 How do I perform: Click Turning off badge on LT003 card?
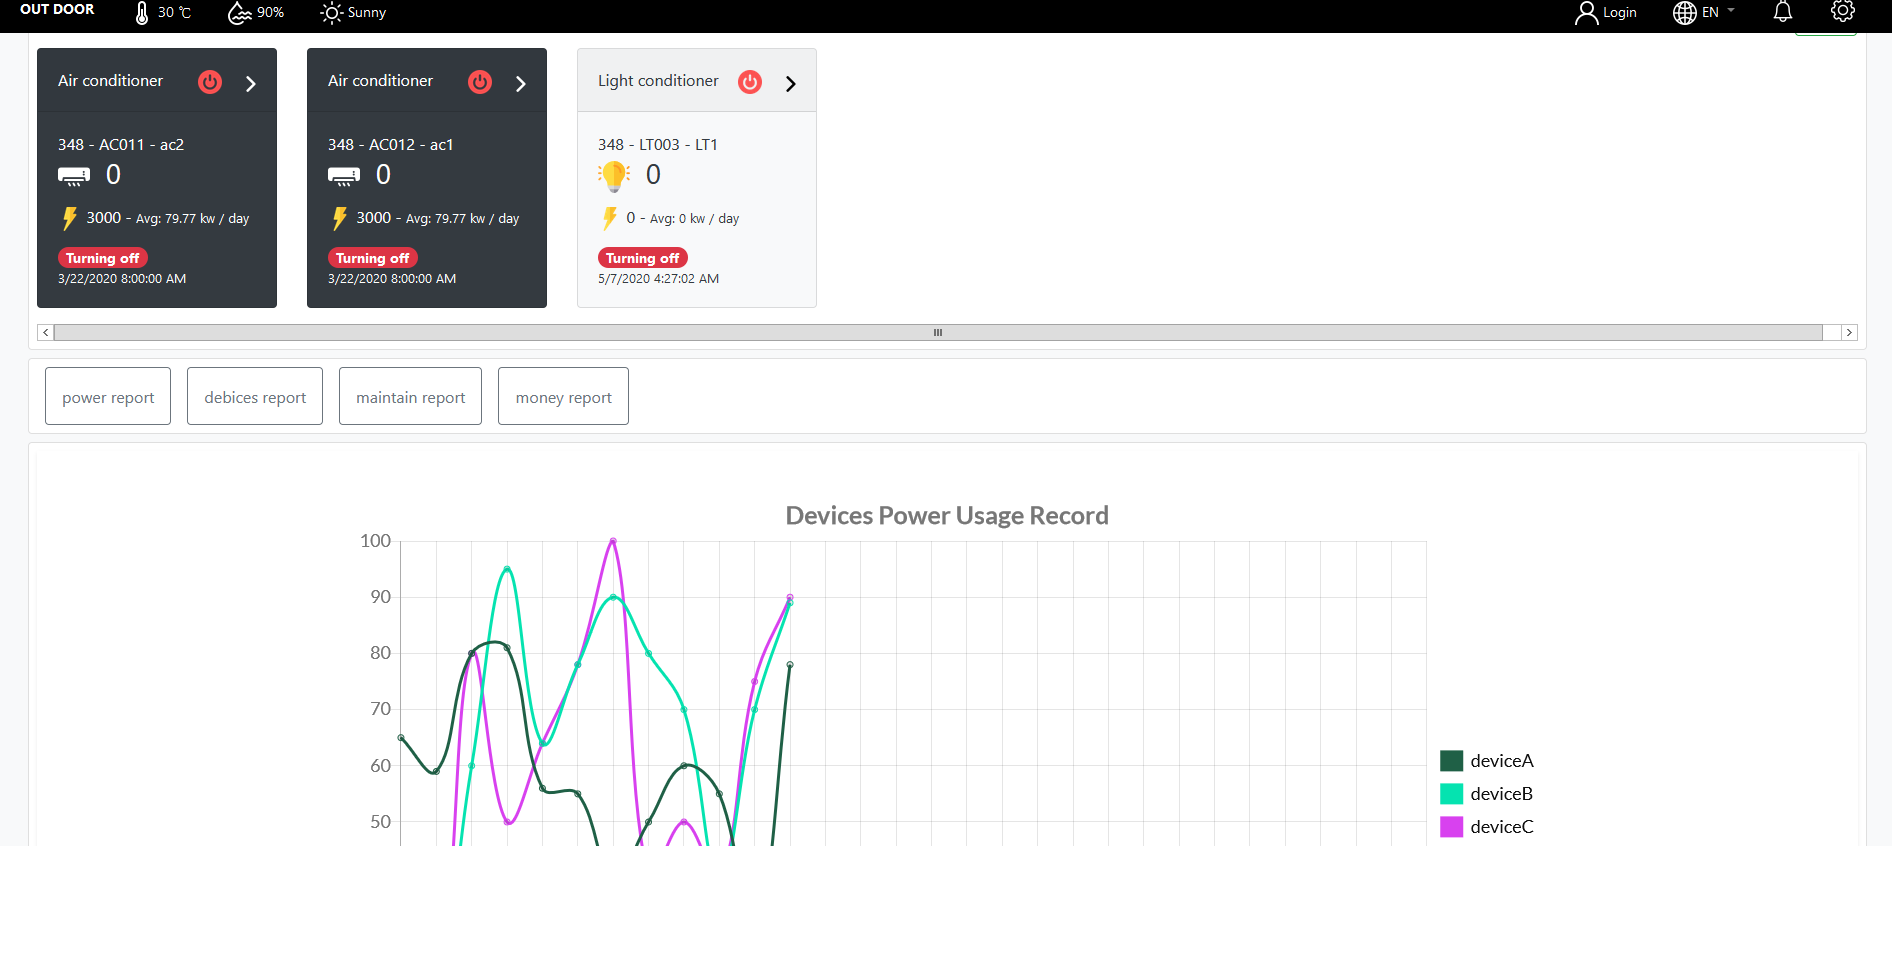[x=643, y=258]
